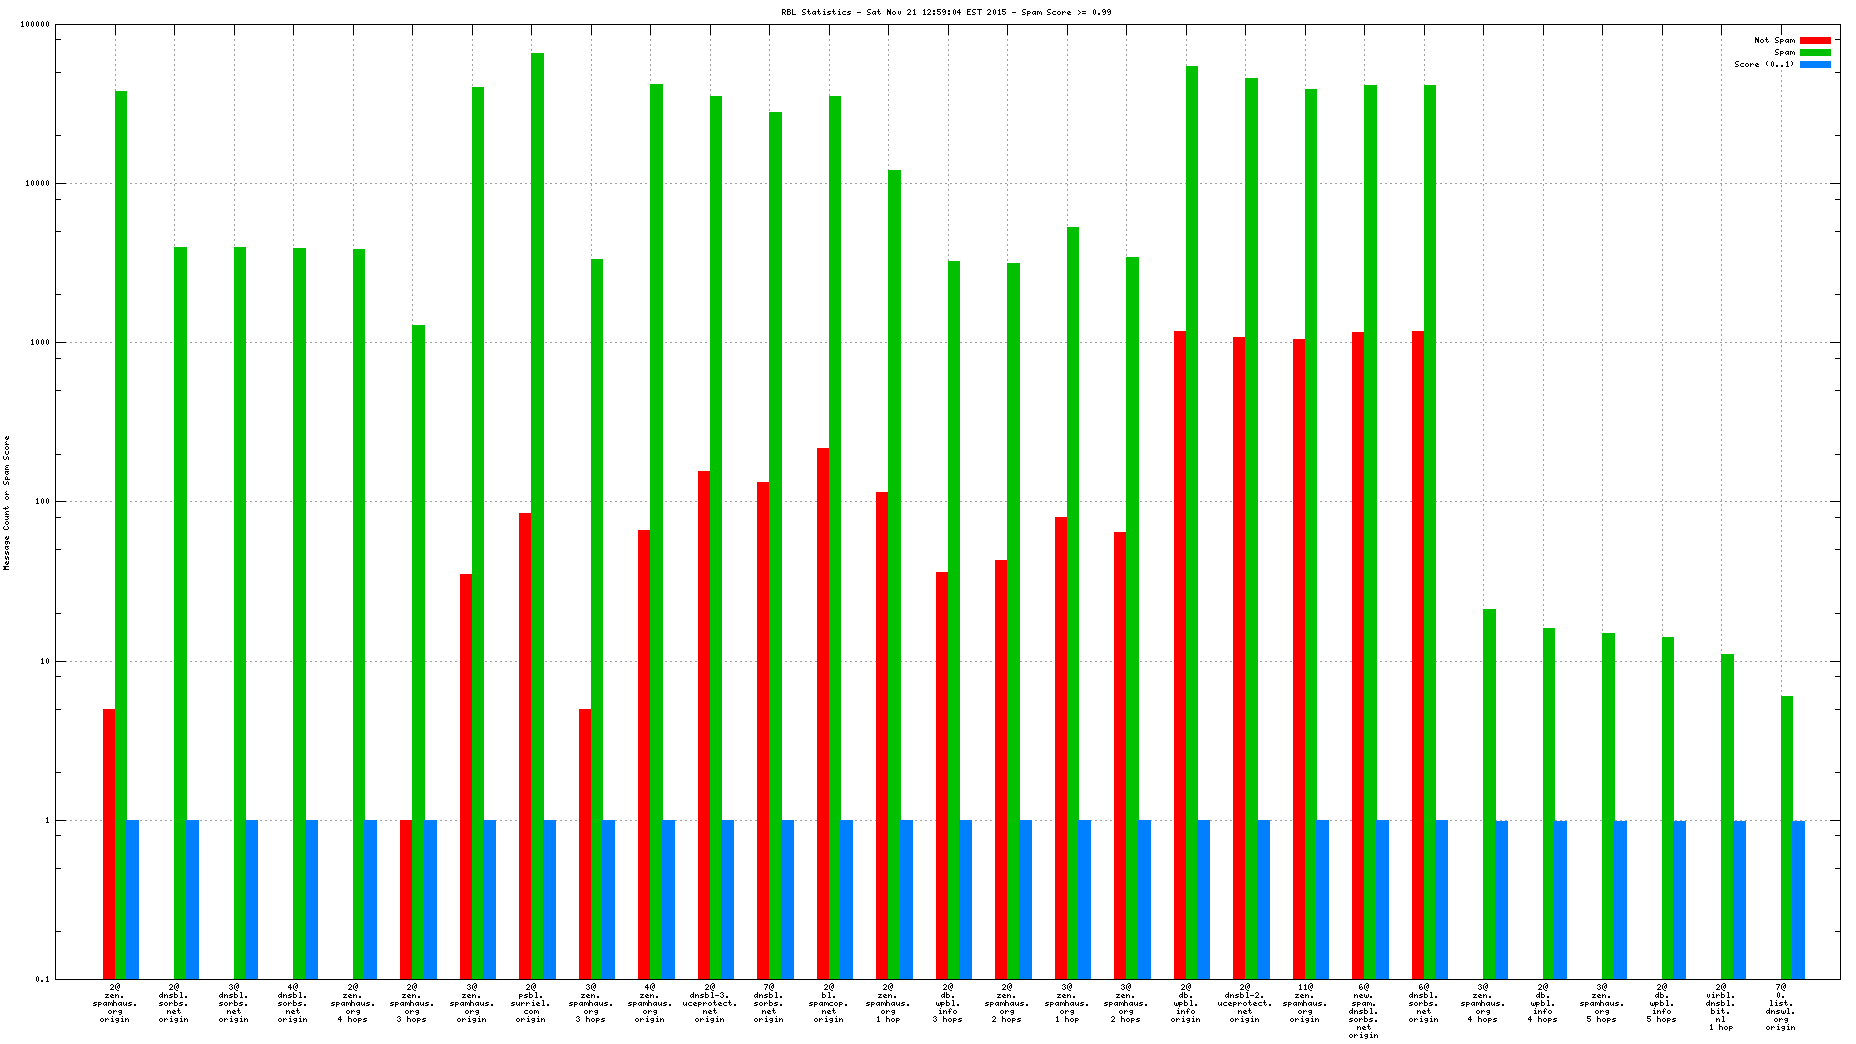This screenshot has width=1856, height=1044.
Task: Select the 'Not Spam' legend label
Action: click(1774, 40)
